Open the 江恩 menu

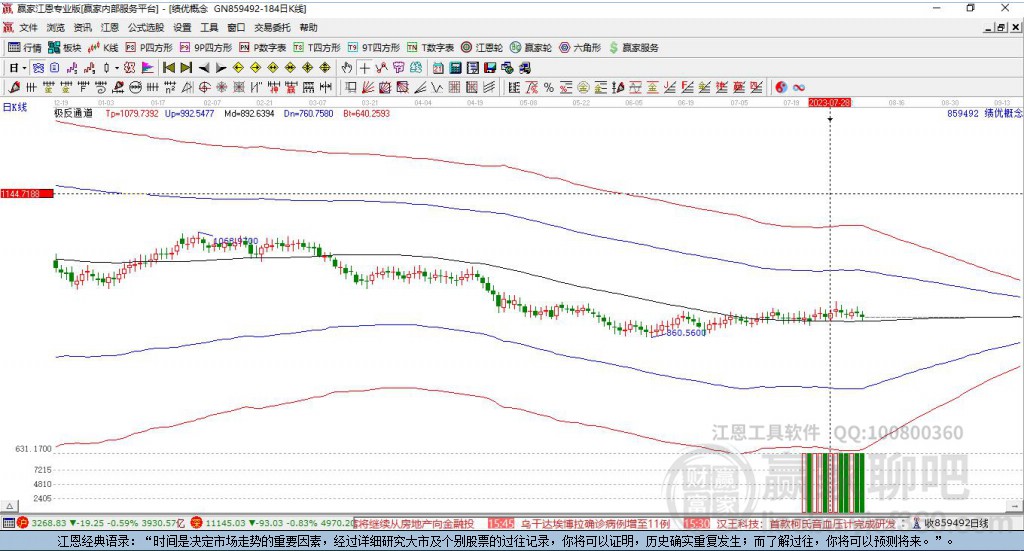pos(110,27)
